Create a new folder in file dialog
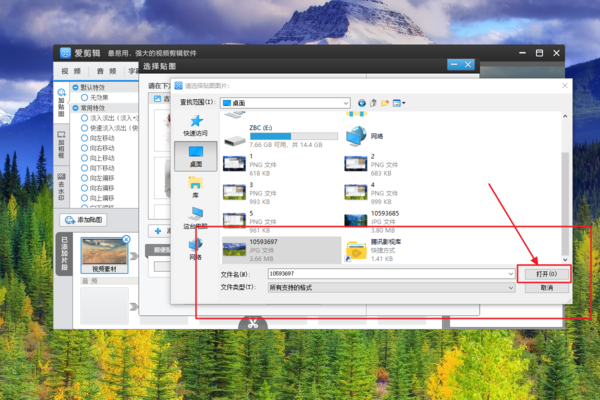 click(x=385, y=103)
